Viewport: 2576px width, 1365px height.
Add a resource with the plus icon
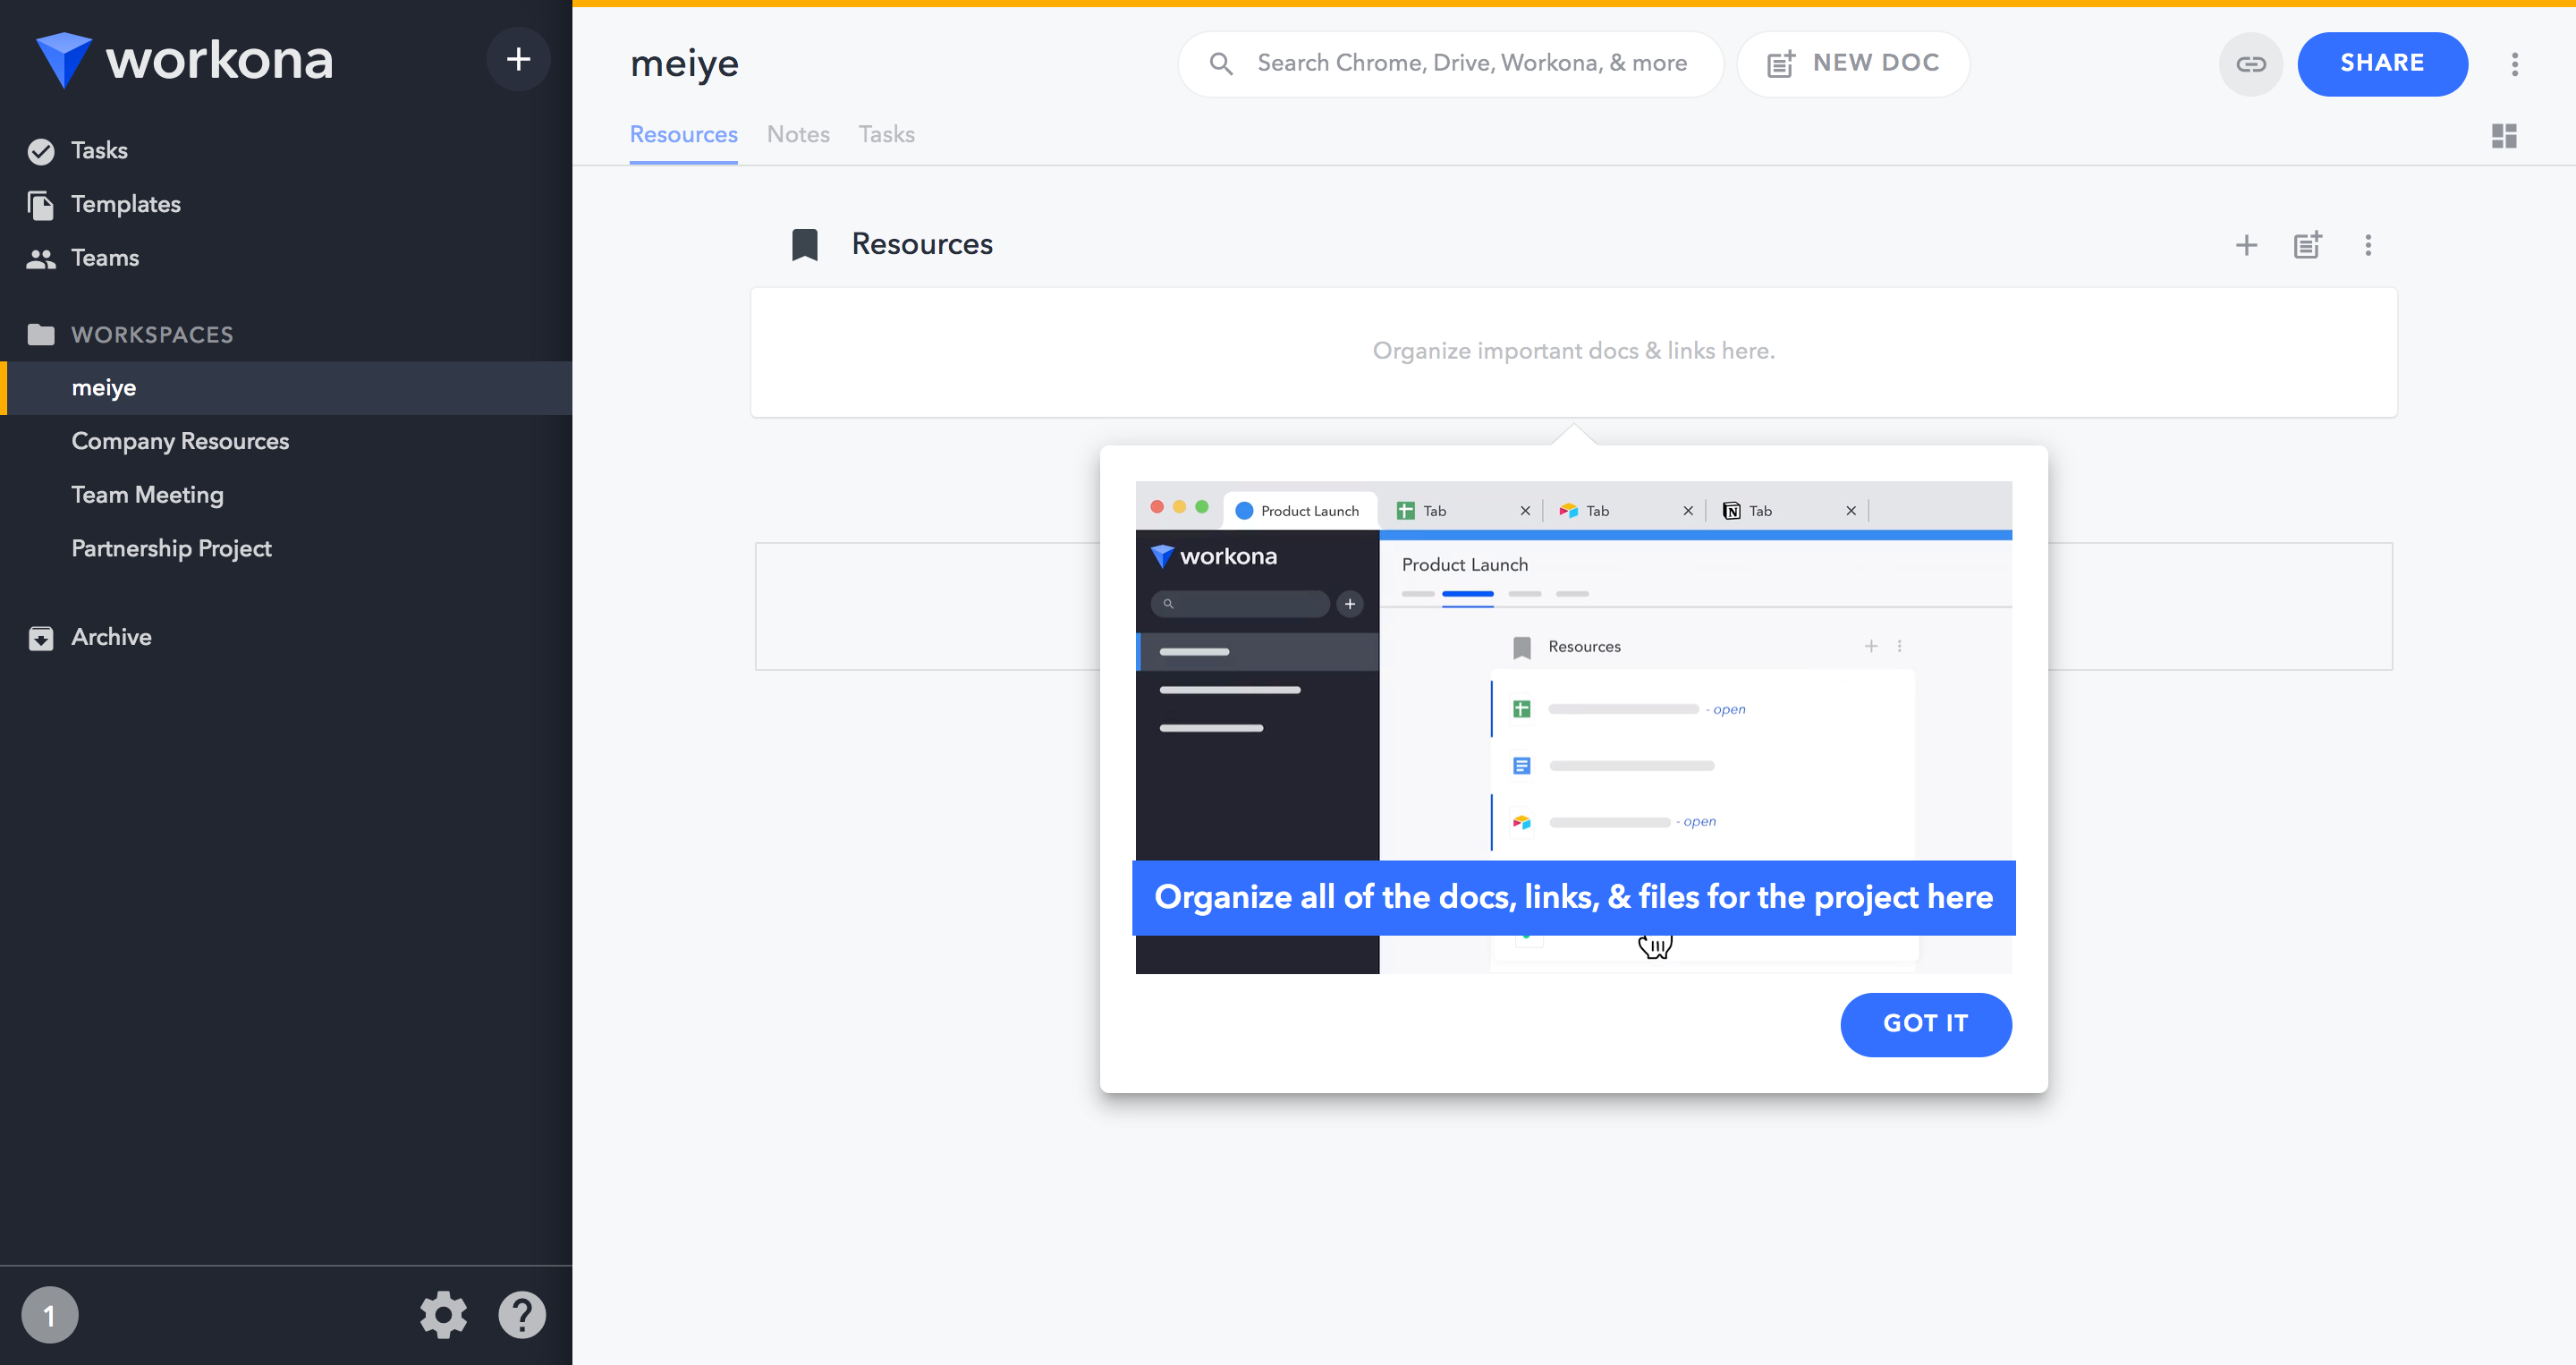(2246, 245)
